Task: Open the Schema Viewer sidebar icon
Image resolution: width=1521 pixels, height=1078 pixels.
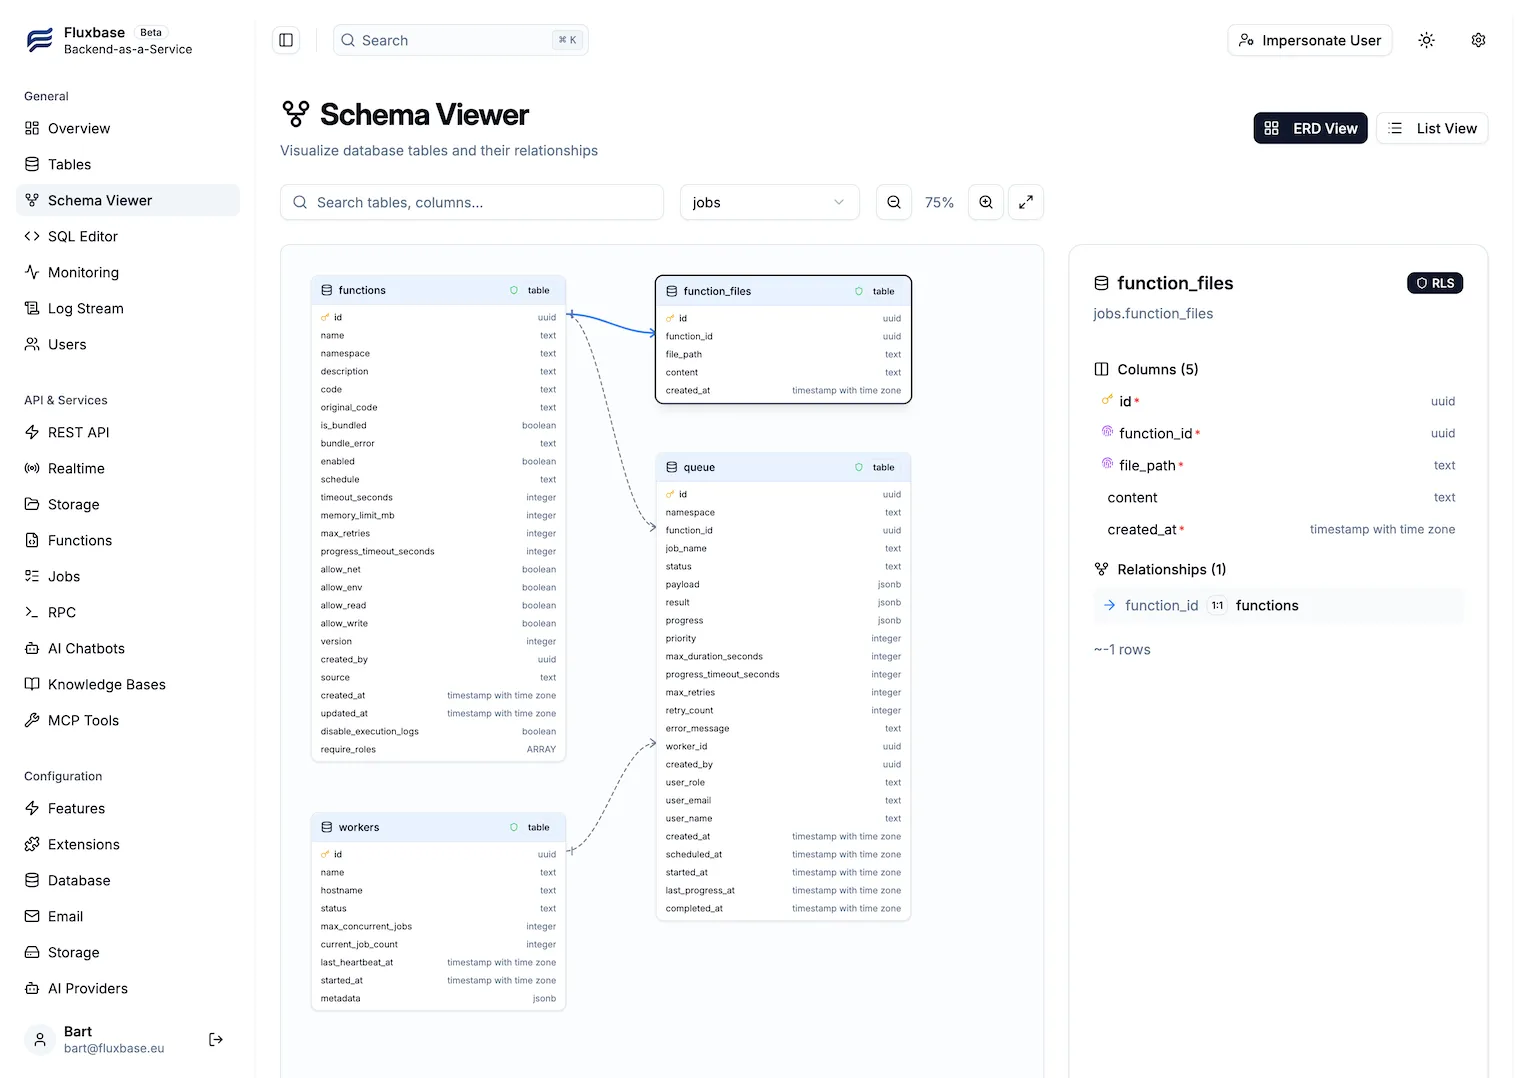Action: tap(32, 200)
